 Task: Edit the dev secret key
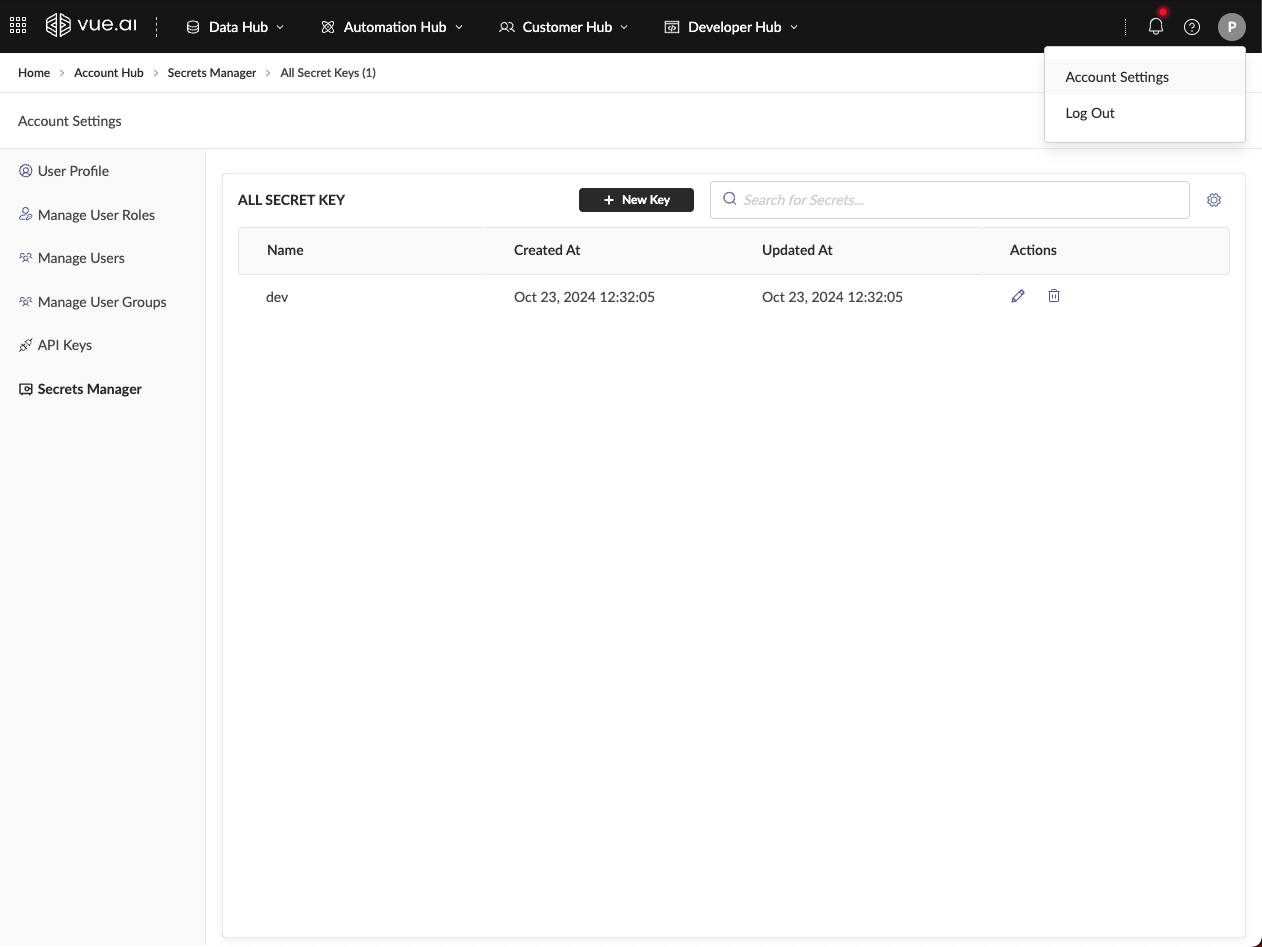(1018, 296)
